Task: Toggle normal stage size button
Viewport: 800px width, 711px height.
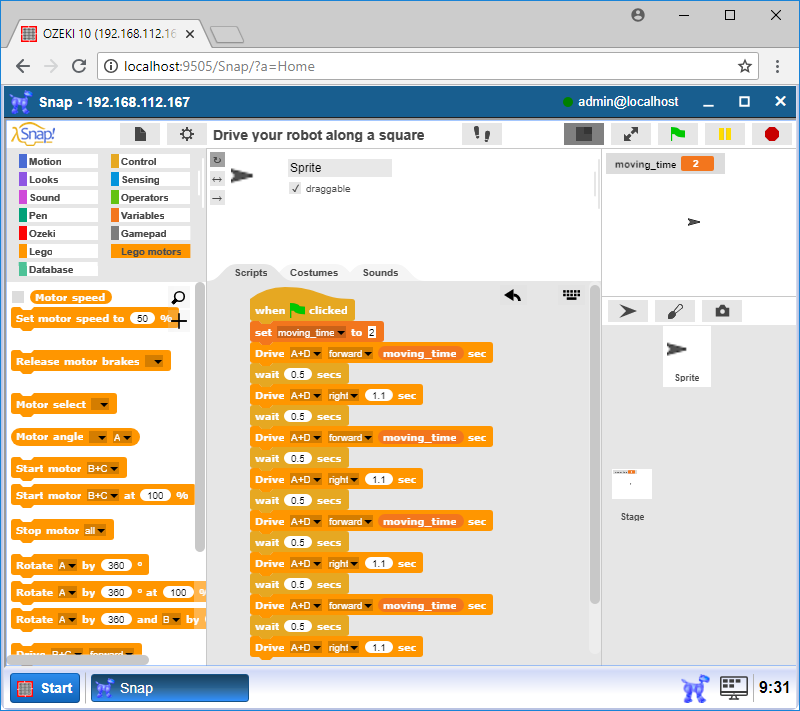Action: point(584,134)
